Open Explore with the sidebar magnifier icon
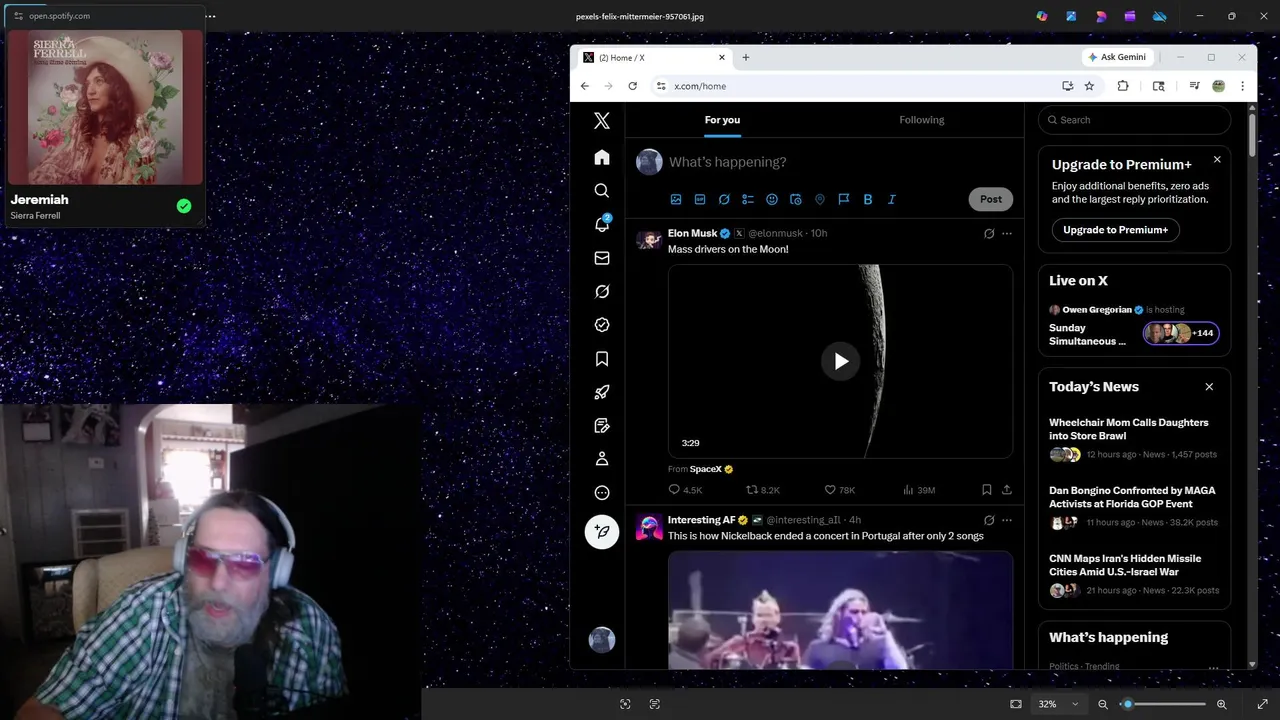 (601, 190)
